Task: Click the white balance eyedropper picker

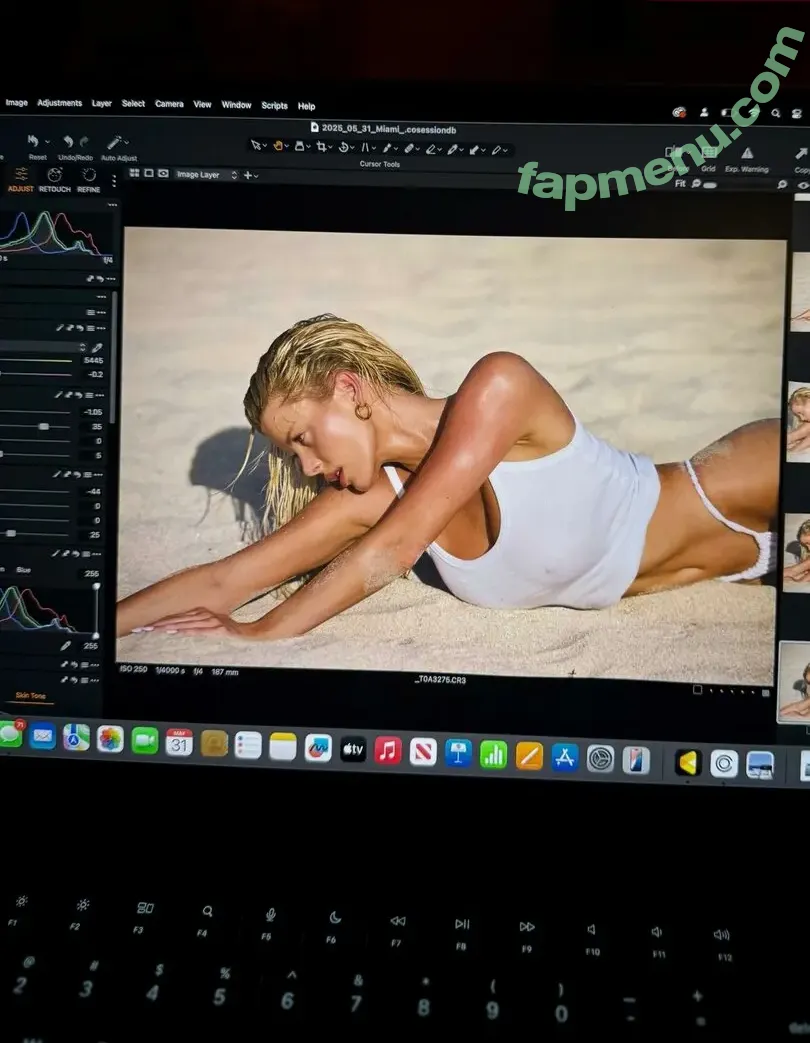Action: tap(97, 346)
